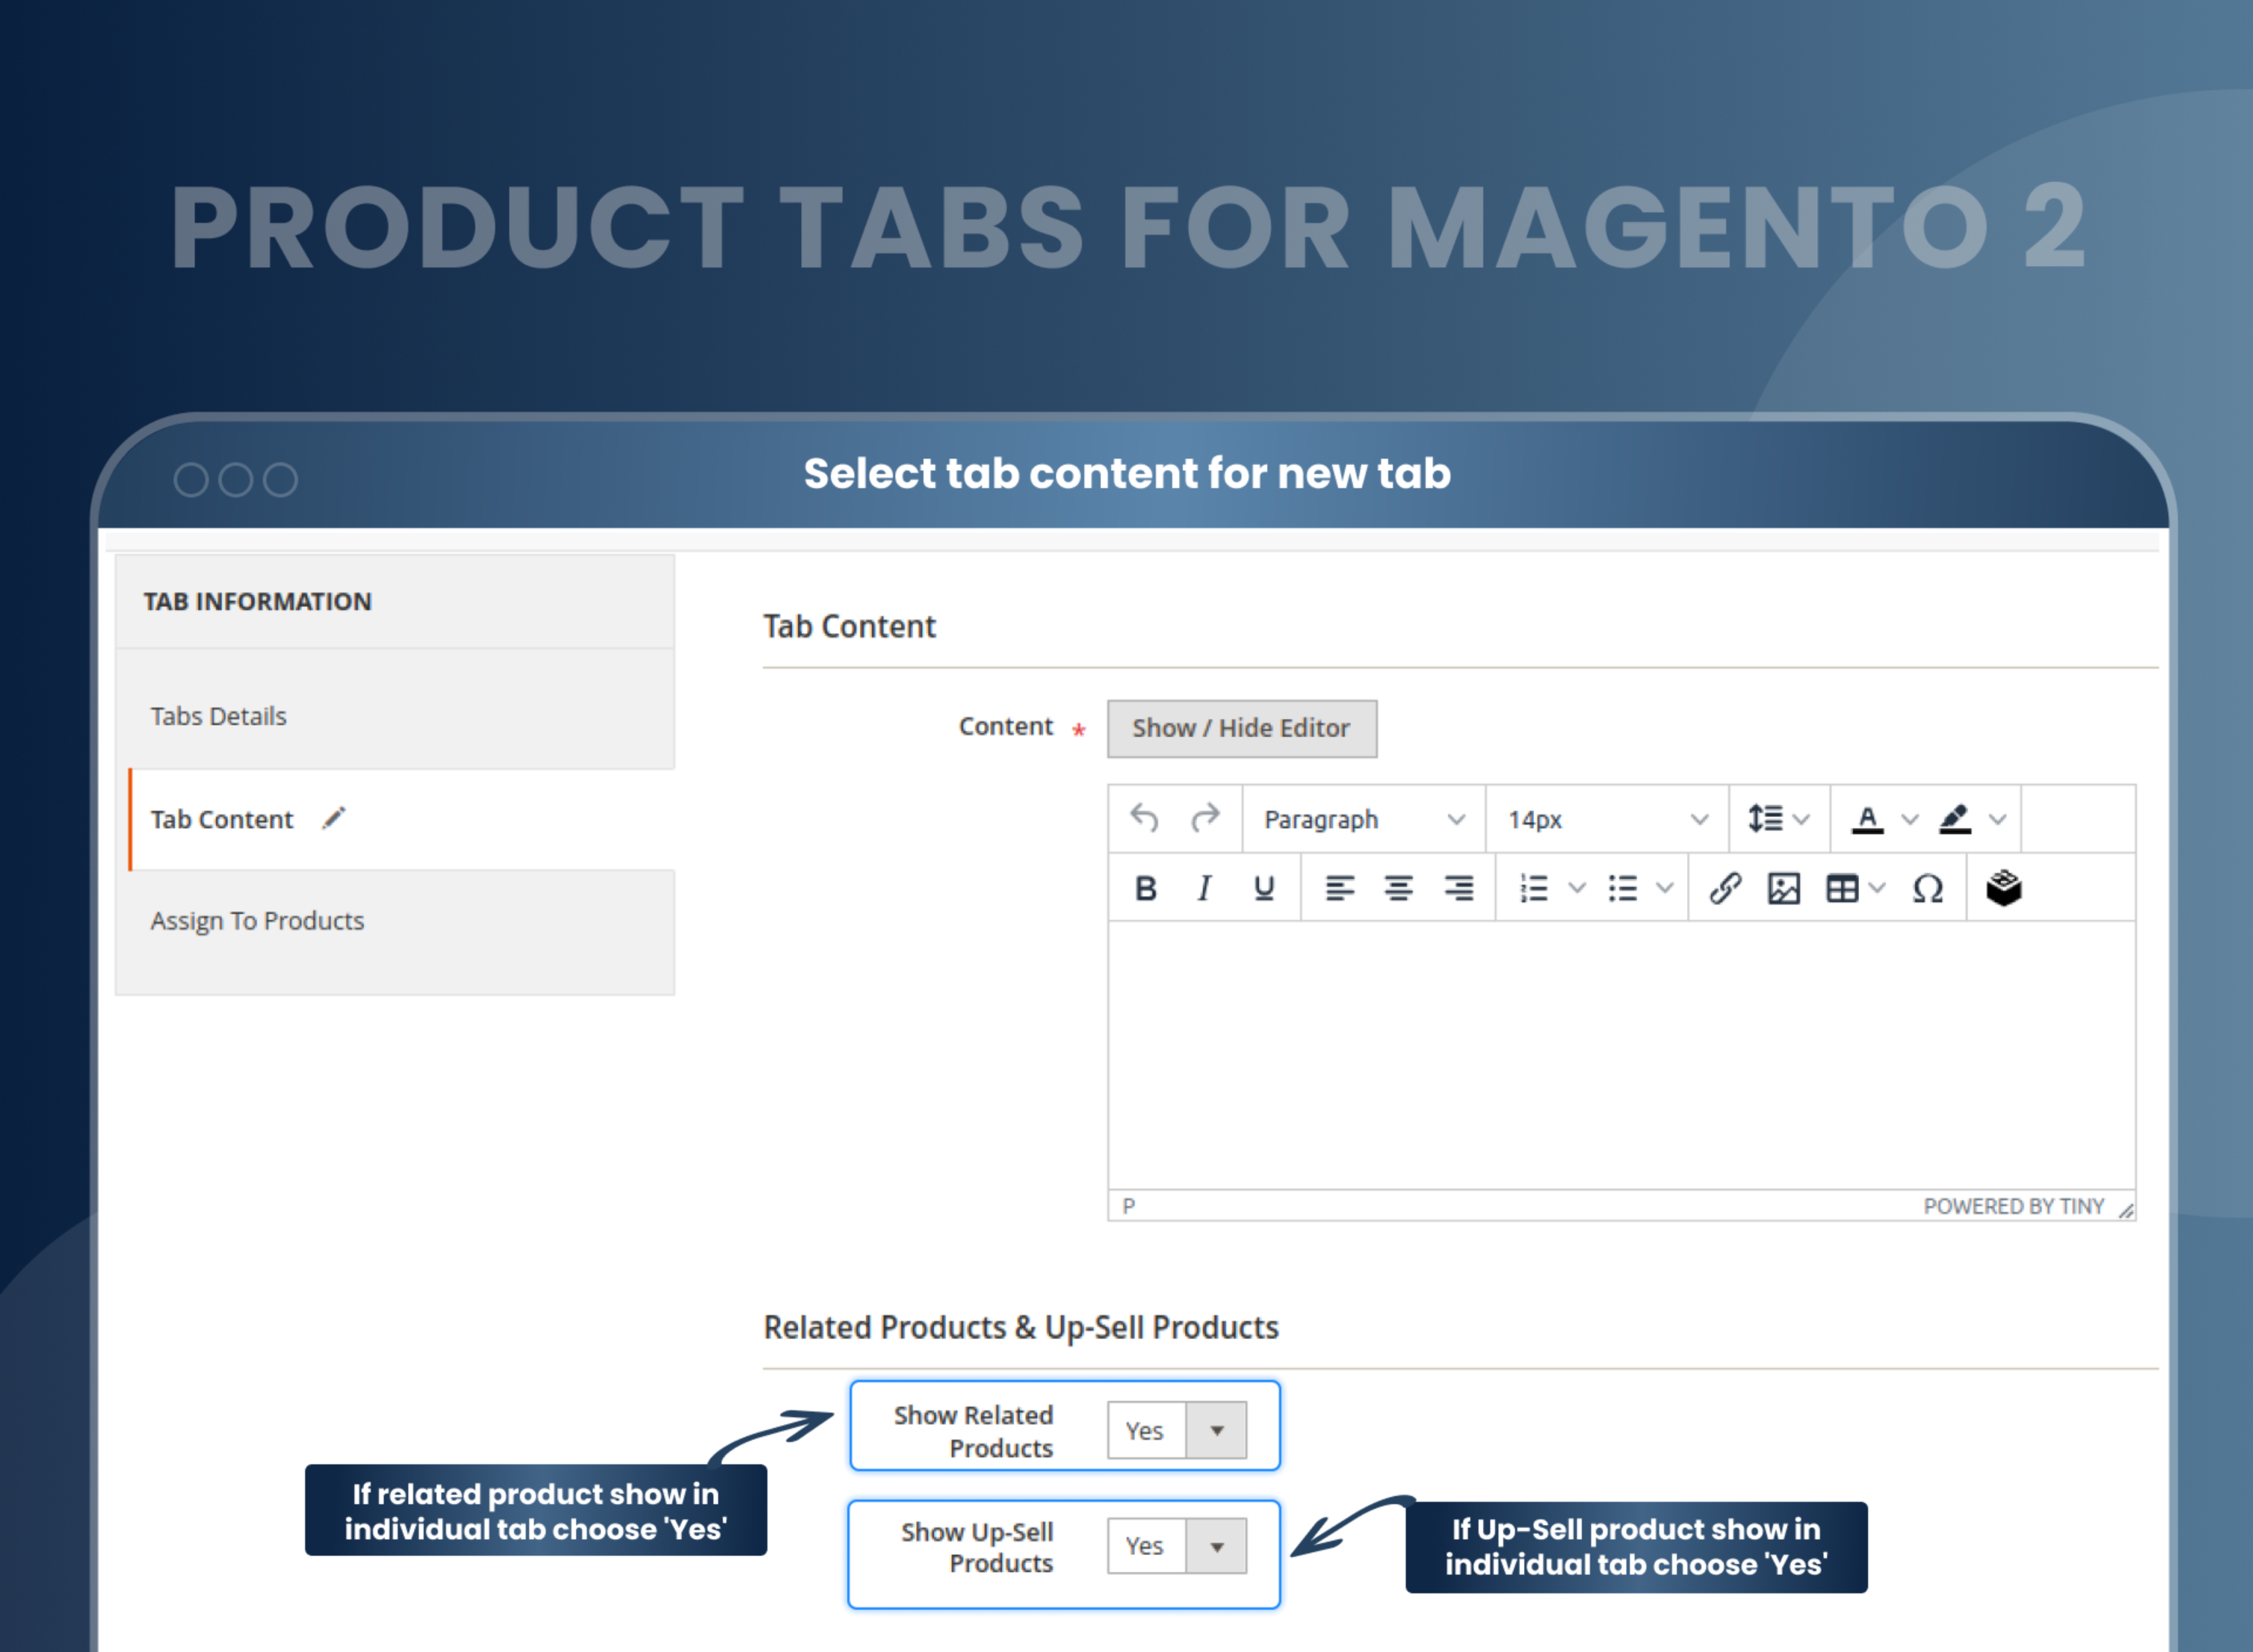Screen dimensions: 2253x1652
Task: Click the POWERED BY TINY link
Action: click(x=2014, y=1206)
